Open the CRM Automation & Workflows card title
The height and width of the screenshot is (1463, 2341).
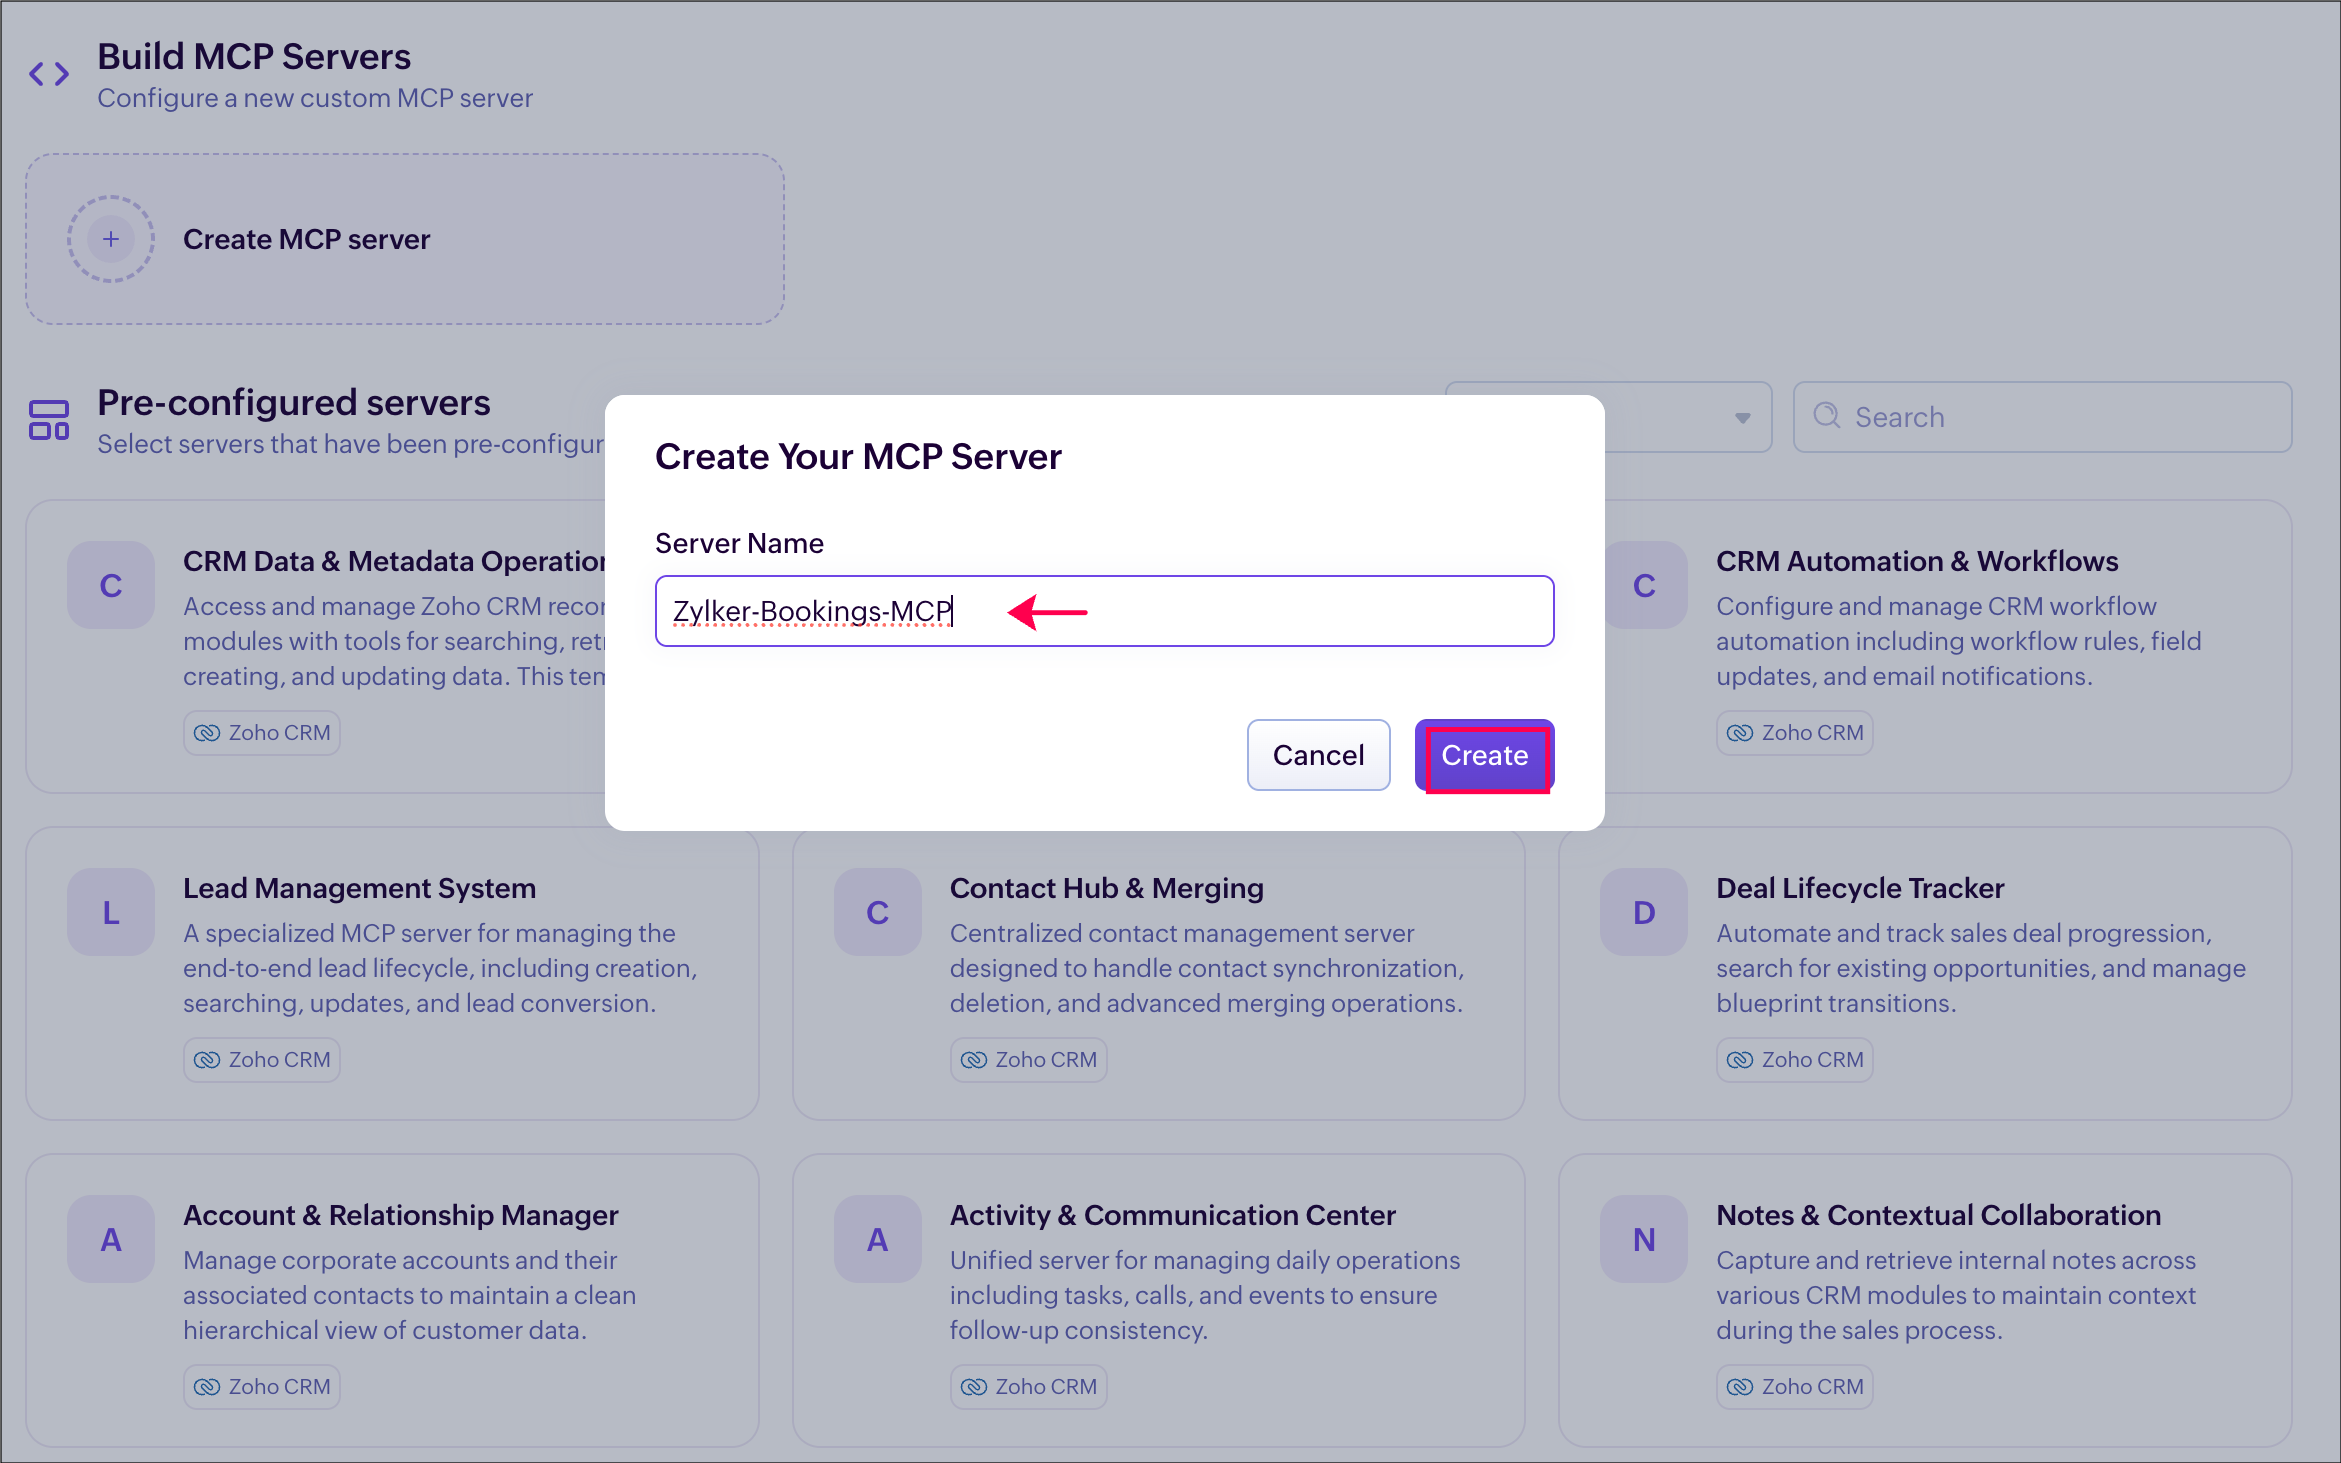(x=1916, y=561)
